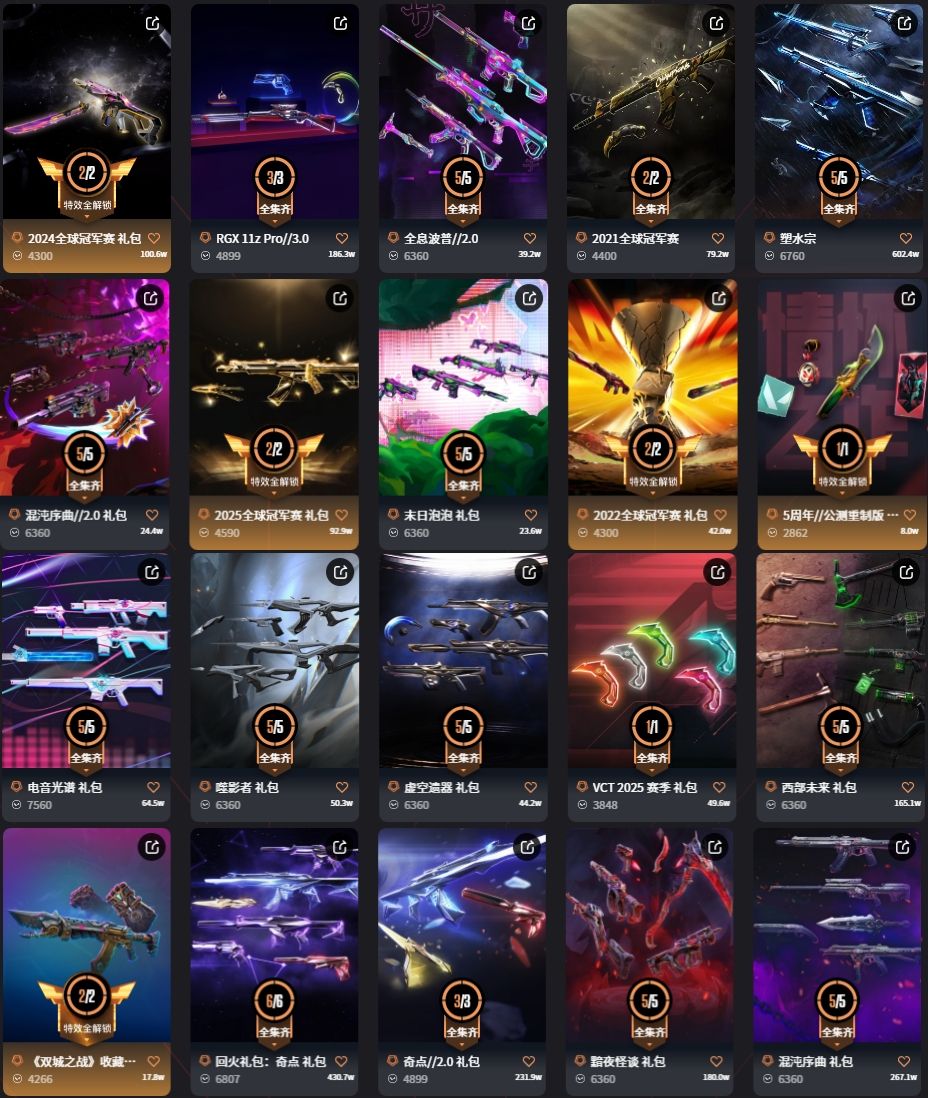The image size is (928, 1098).
Task: Toggle favorite on 混沌序曲//2.0 礼包
Action: pyautogui.click(x=152, y=515)
